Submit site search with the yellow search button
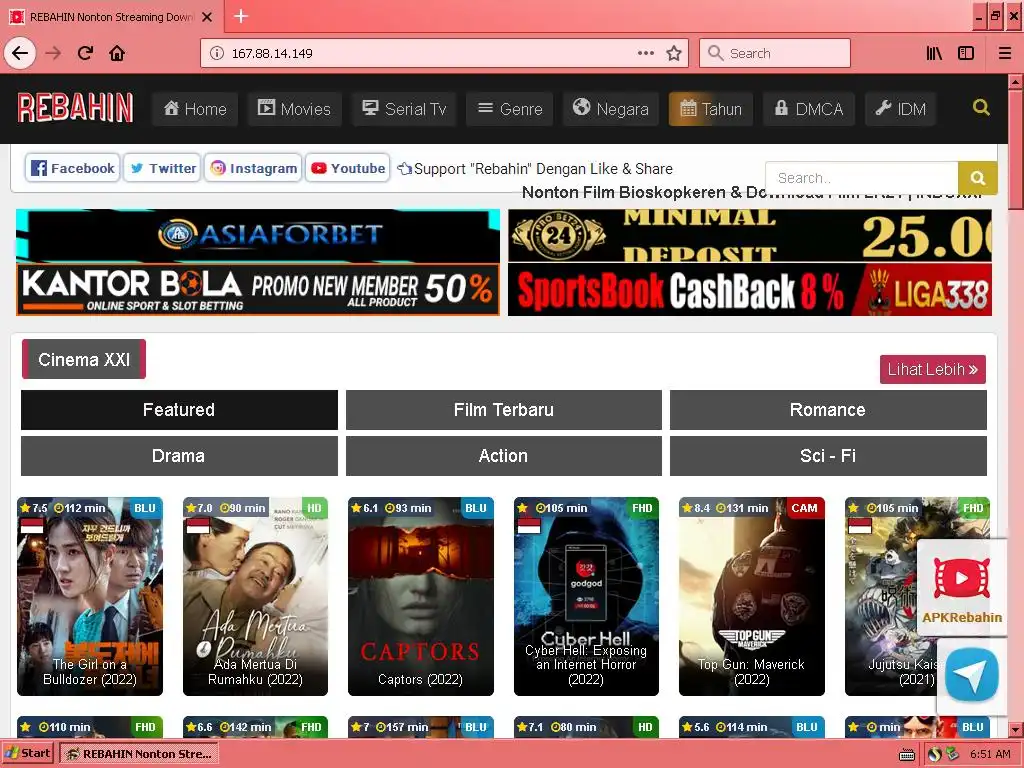This screenshot has height=768, width=1024. (x=978, y=178)
